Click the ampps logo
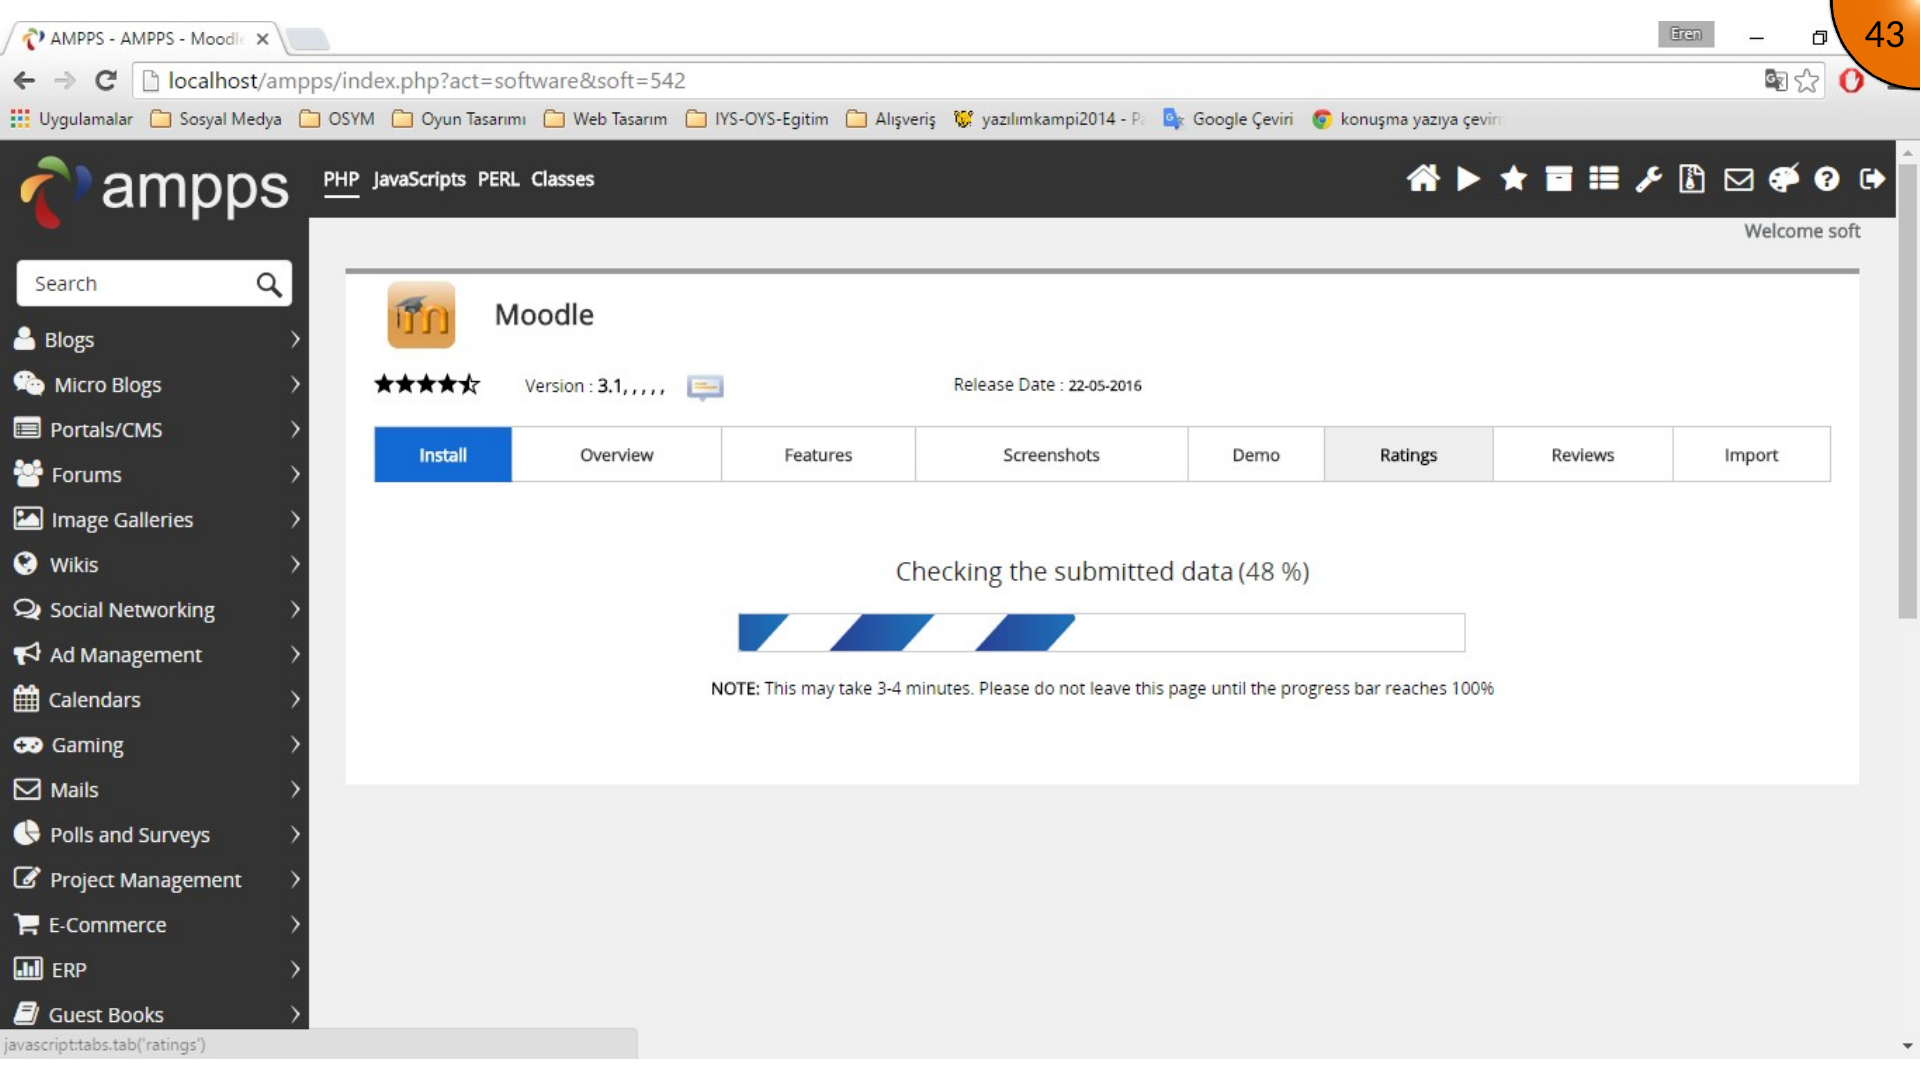This screenshot has height=1080, width=1921. (154, 190)
